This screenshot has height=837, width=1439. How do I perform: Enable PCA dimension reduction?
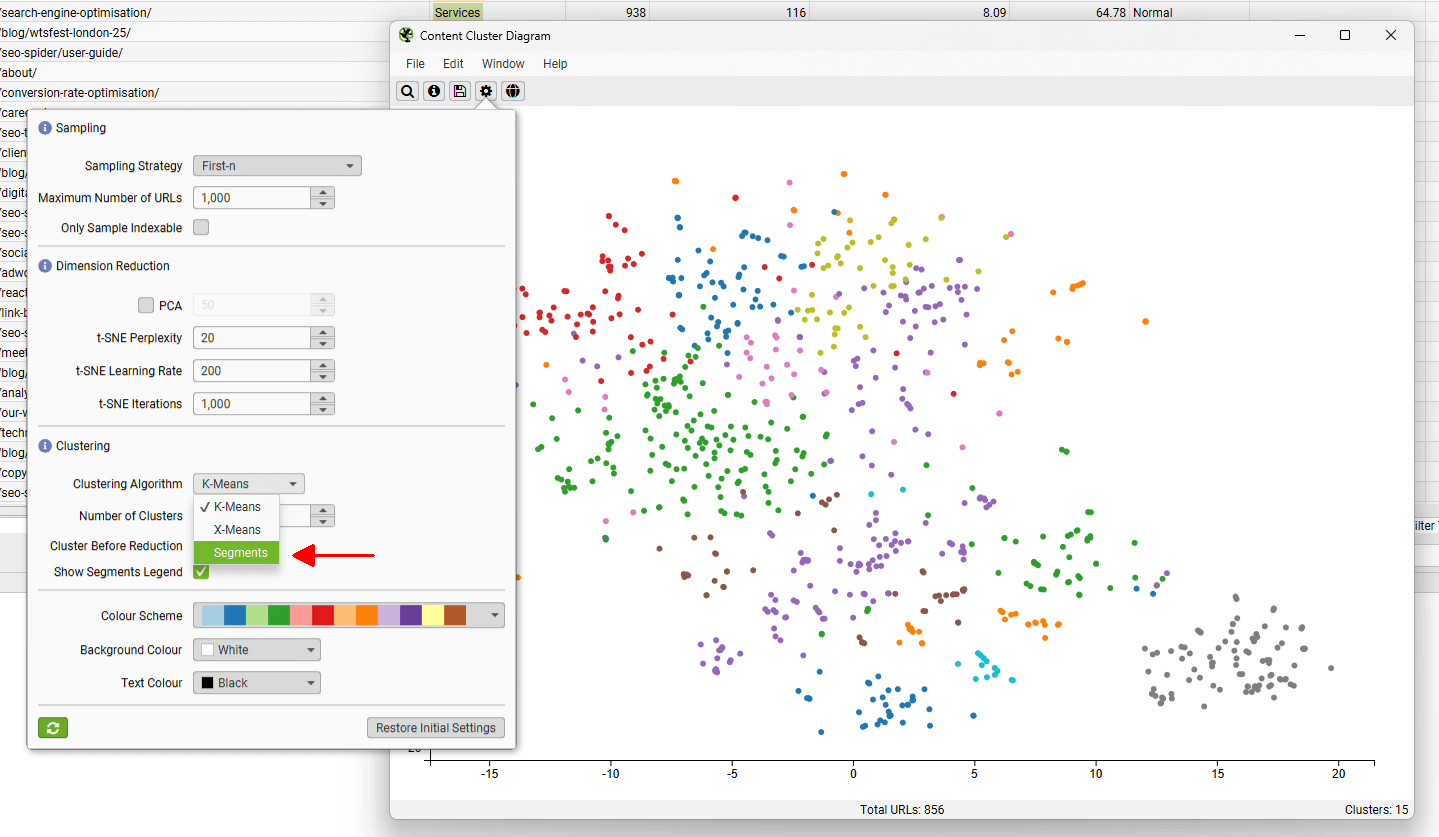pyautogui.click(x=144, y=305)
